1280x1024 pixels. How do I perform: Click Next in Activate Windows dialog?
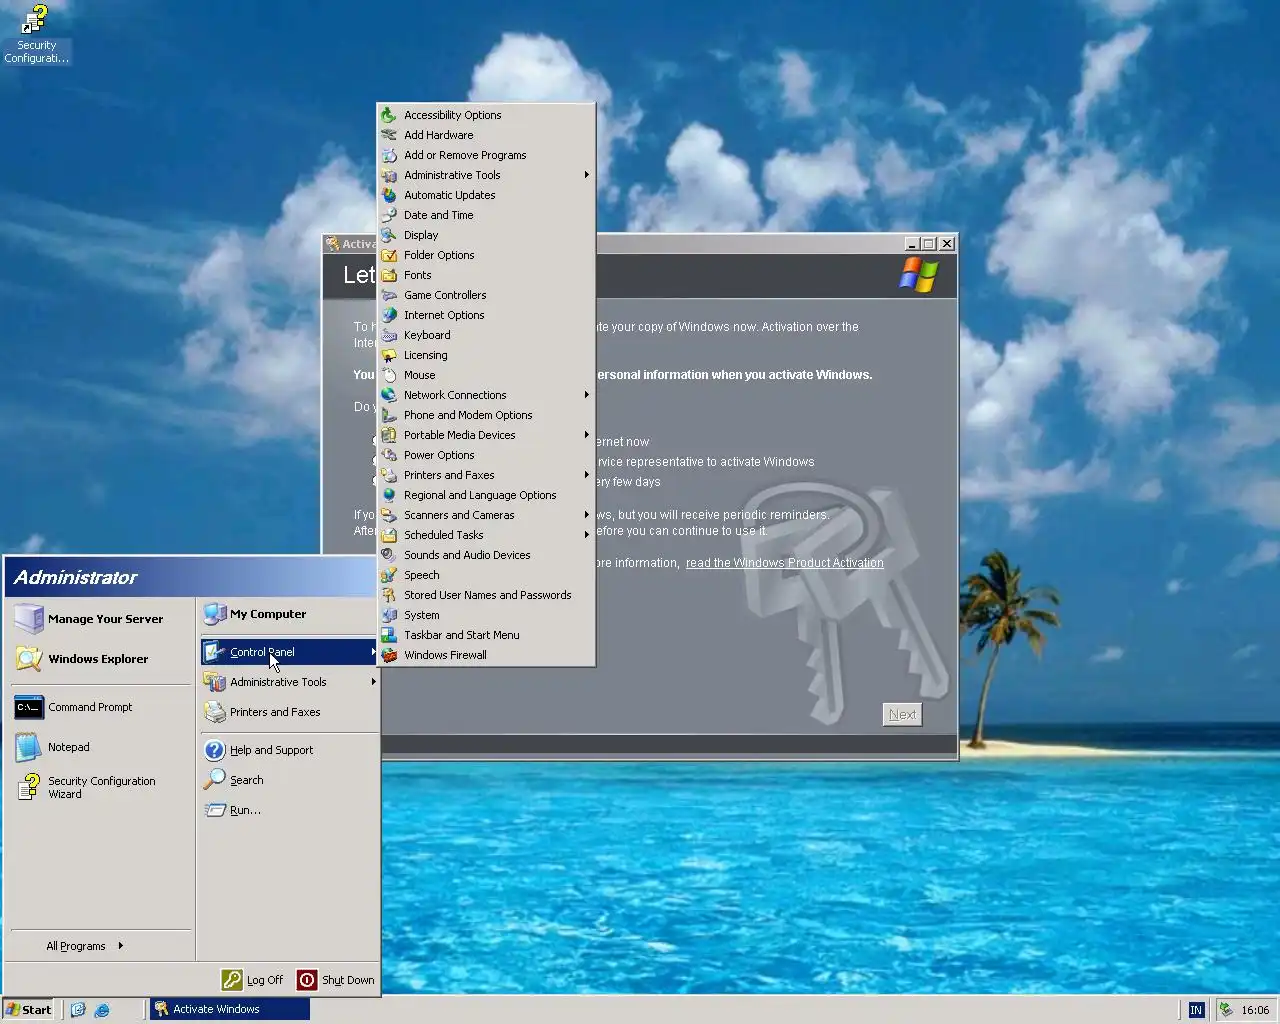(902, 715)
